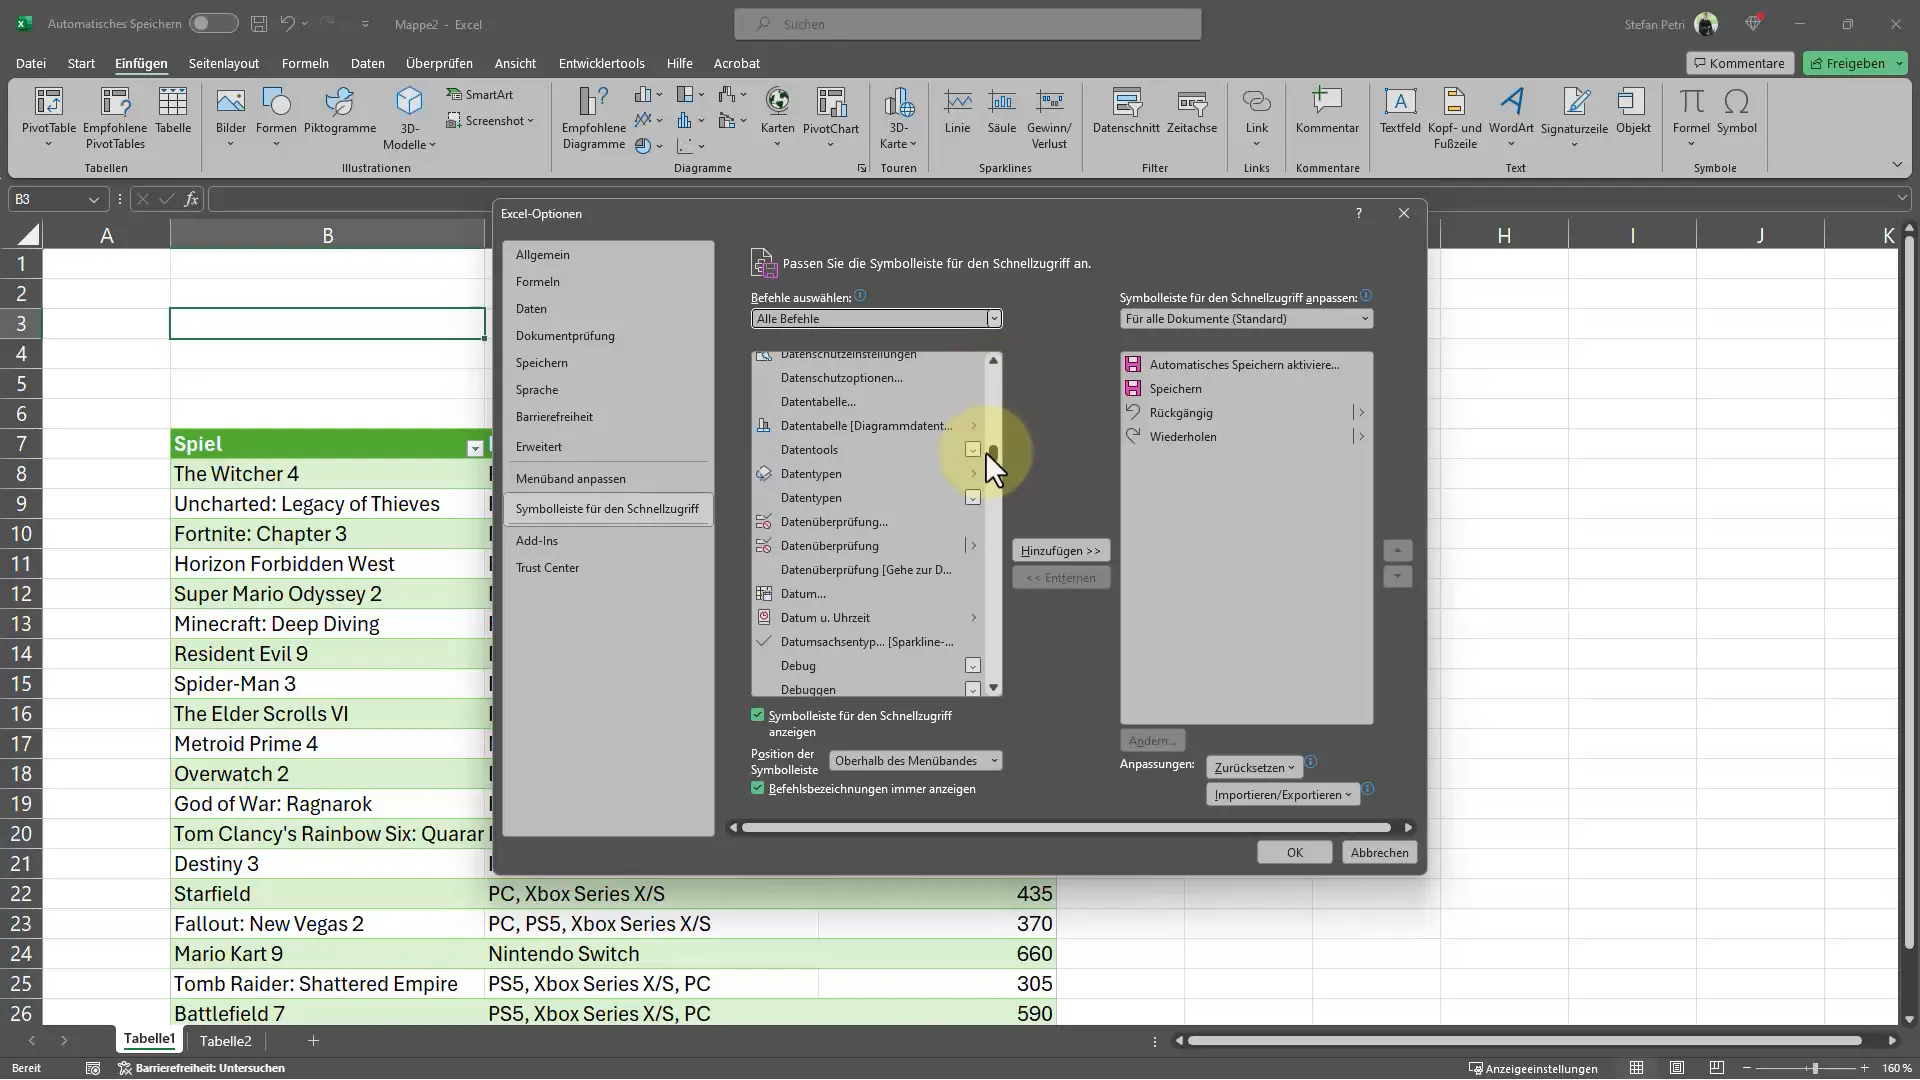The image size is (1920, 1080).
Task: Click the Entfernen button
Action: point(1060,578)
